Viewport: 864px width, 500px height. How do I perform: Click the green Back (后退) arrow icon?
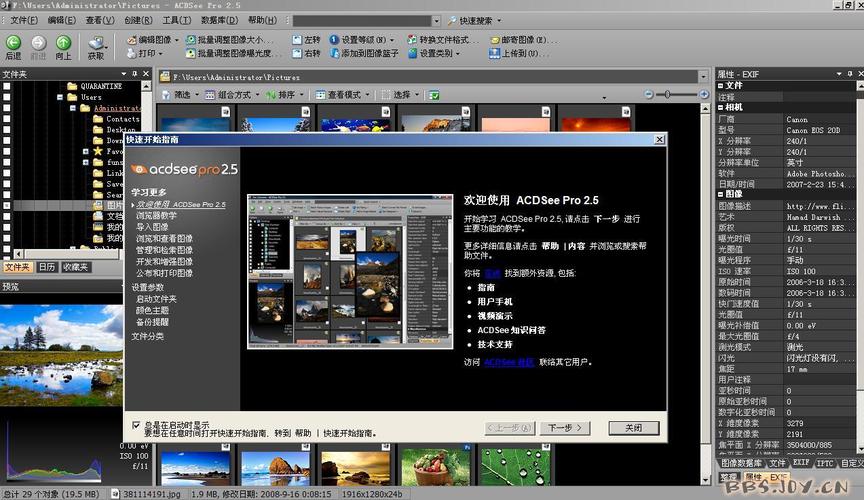coord(13,43)
